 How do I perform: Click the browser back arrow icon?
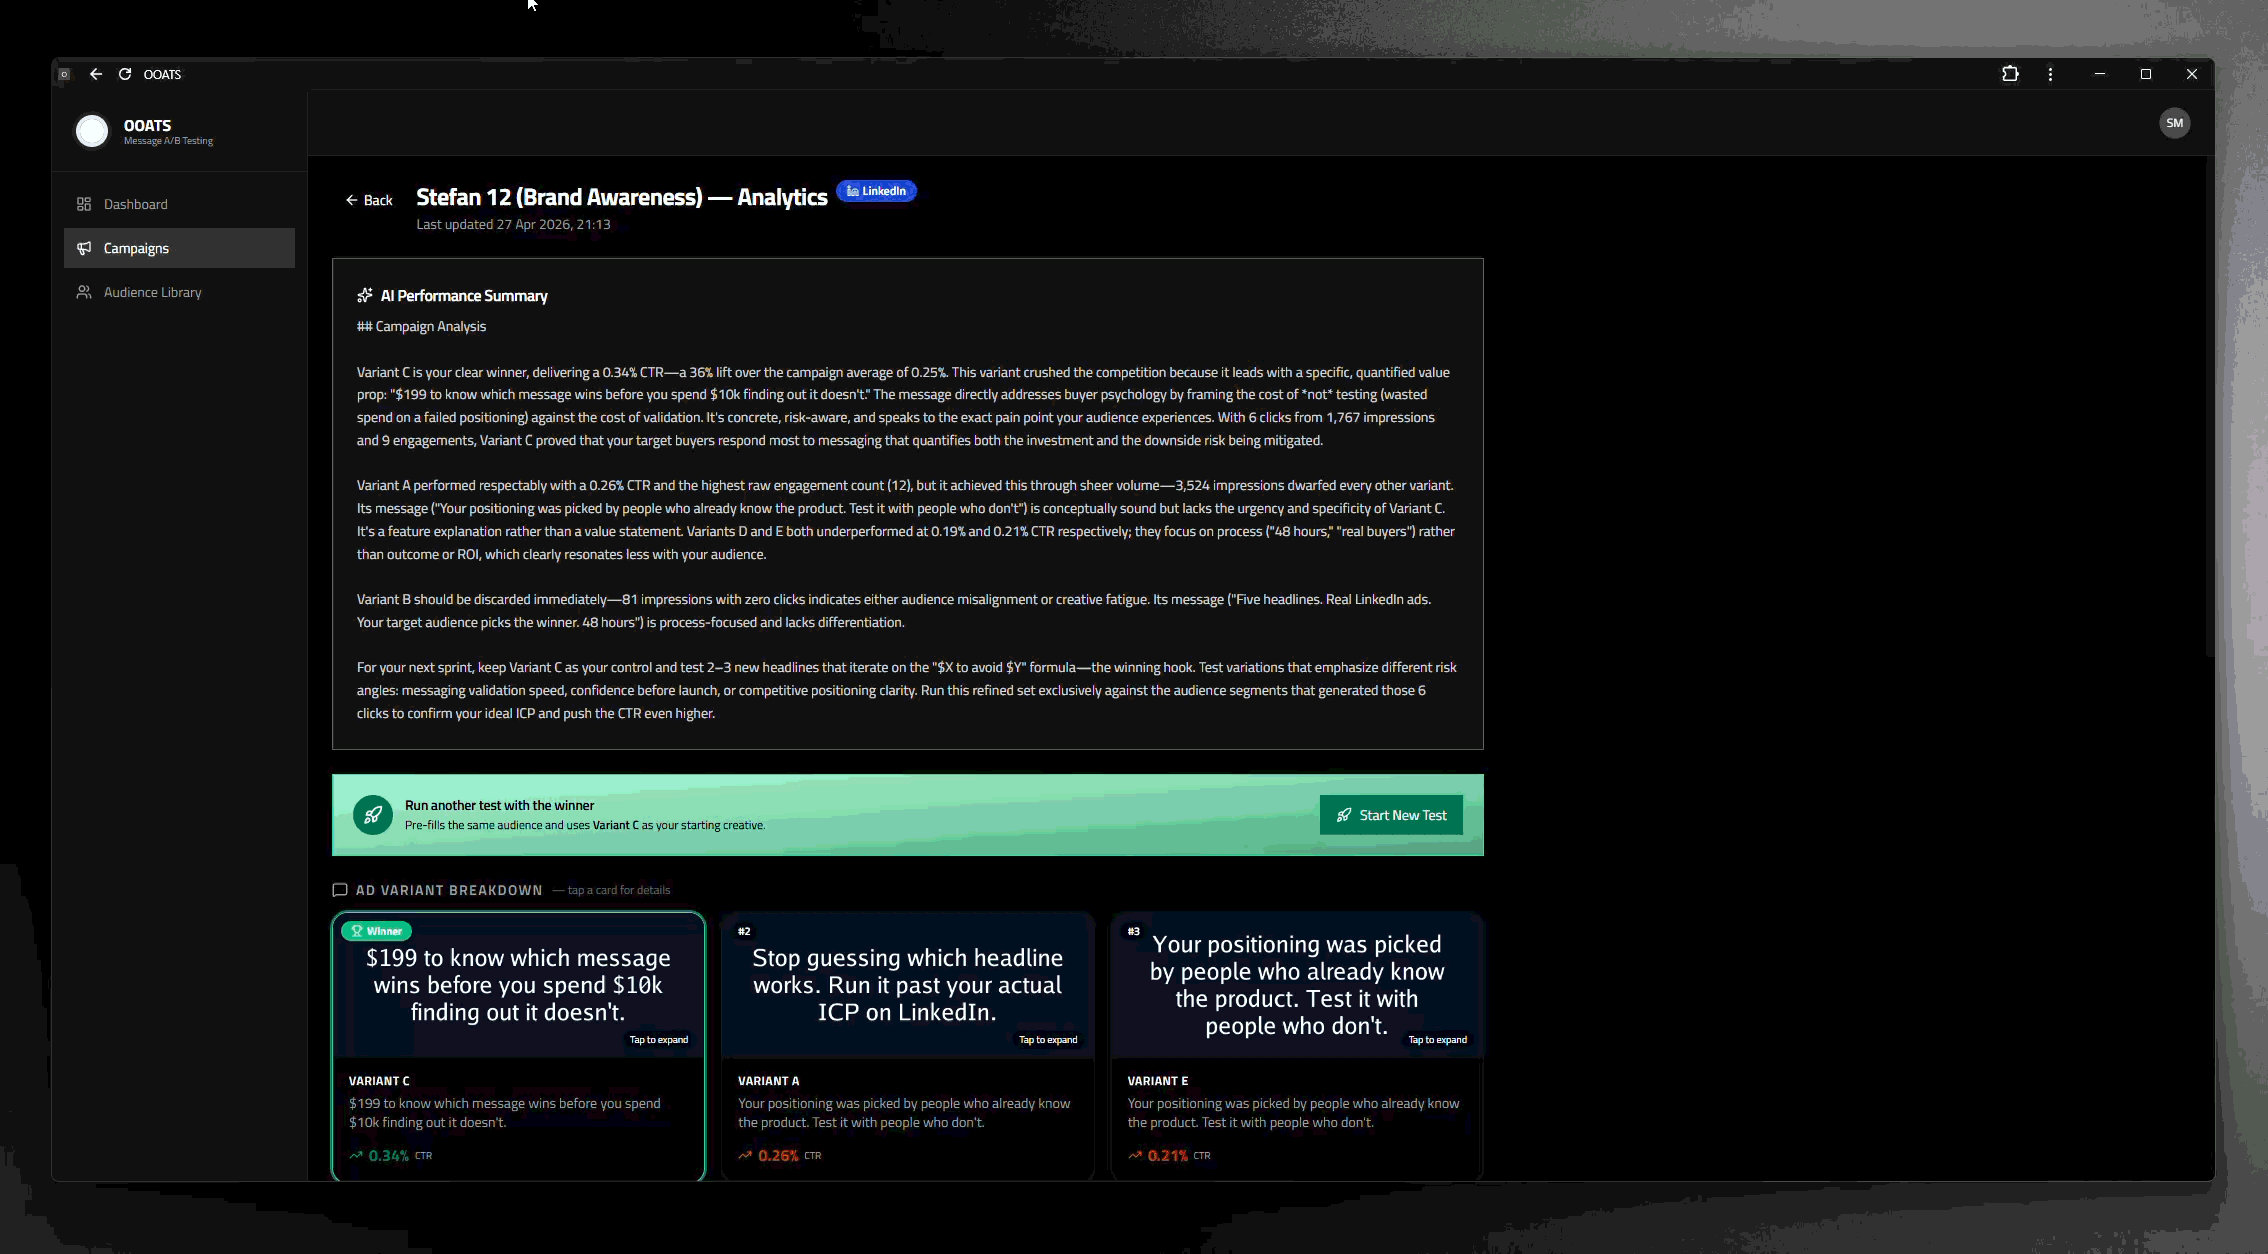[x=96, y=74]
